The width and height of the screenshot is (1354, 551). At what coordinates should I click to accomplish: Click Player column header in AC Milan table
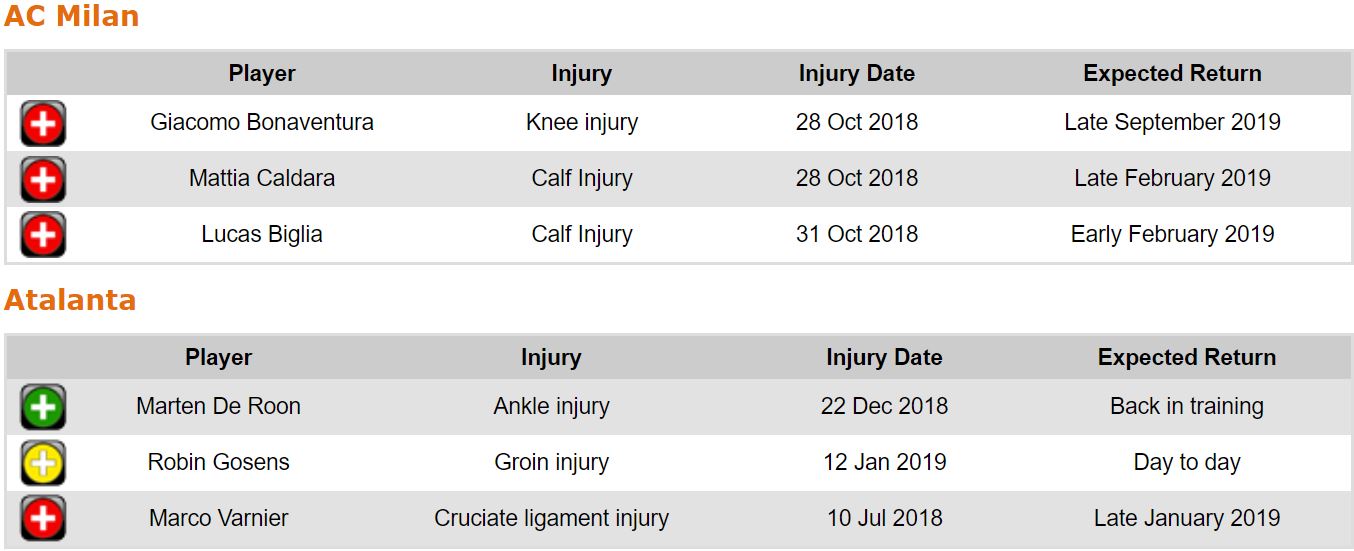tap(262, 73)
